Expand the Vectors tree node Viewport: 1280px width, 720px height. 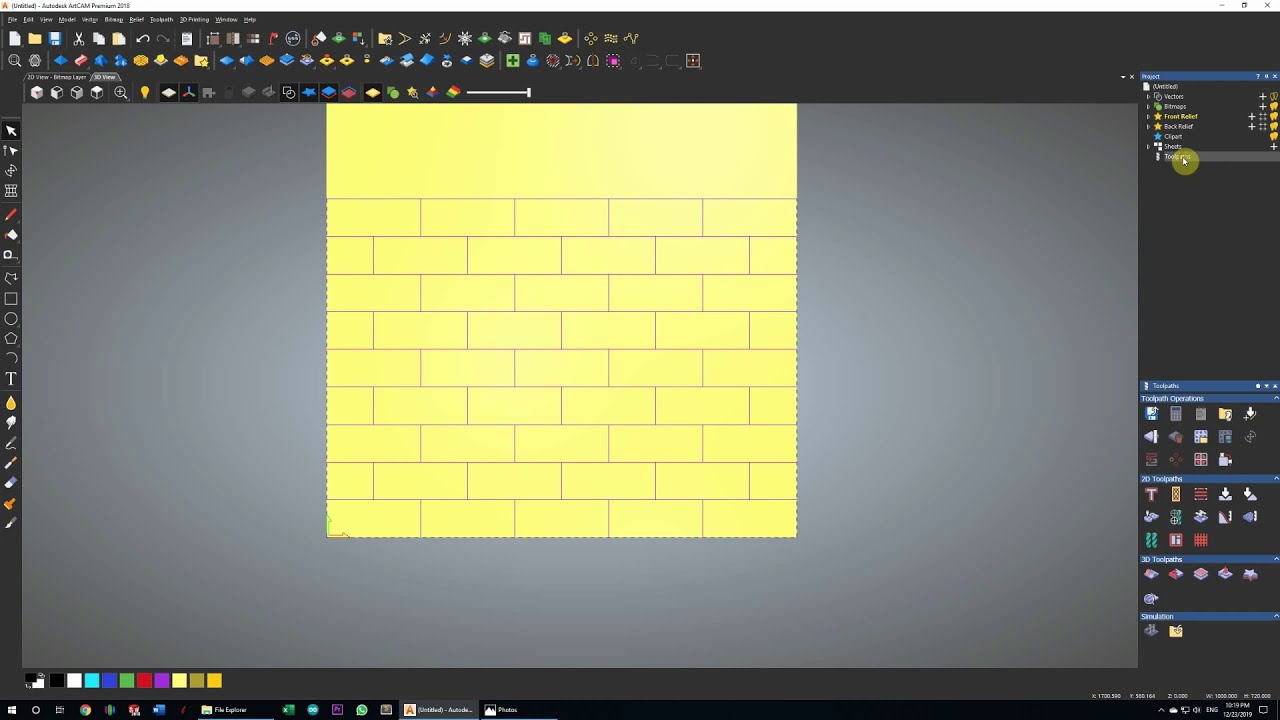coord(1148,96)
